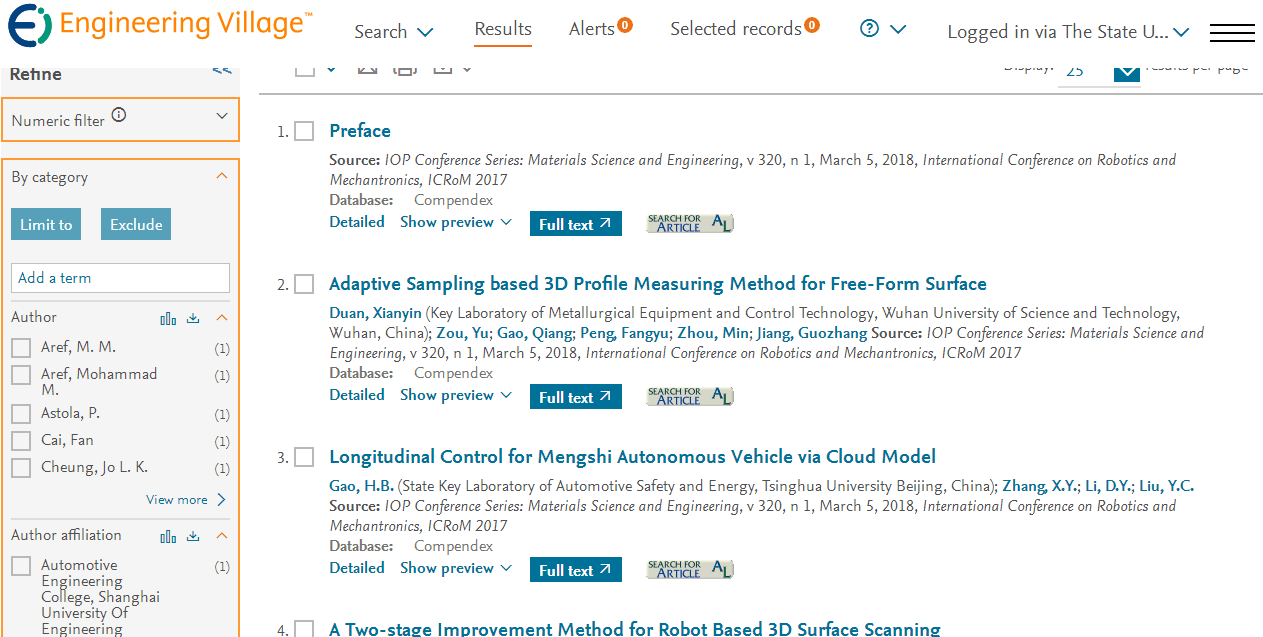
Task: Open Author chart view icon
Action: pyautogui.click(x=168, y=318)
